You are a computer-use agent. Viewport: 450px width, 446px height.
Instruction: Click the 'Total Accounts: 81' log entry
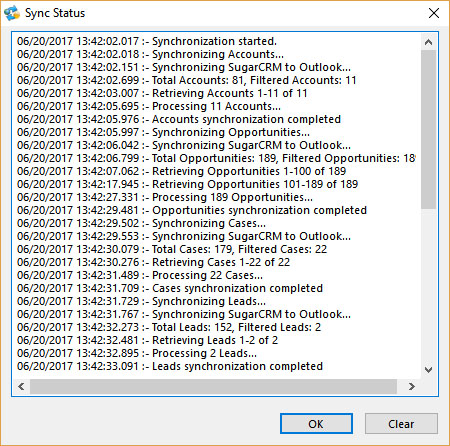(x=187, y=80)
